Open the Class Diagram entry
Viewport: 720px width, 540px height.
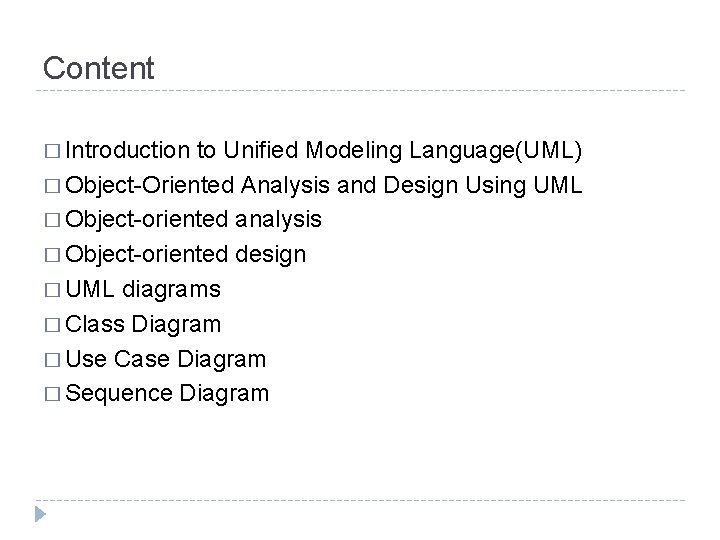point(144,324)
